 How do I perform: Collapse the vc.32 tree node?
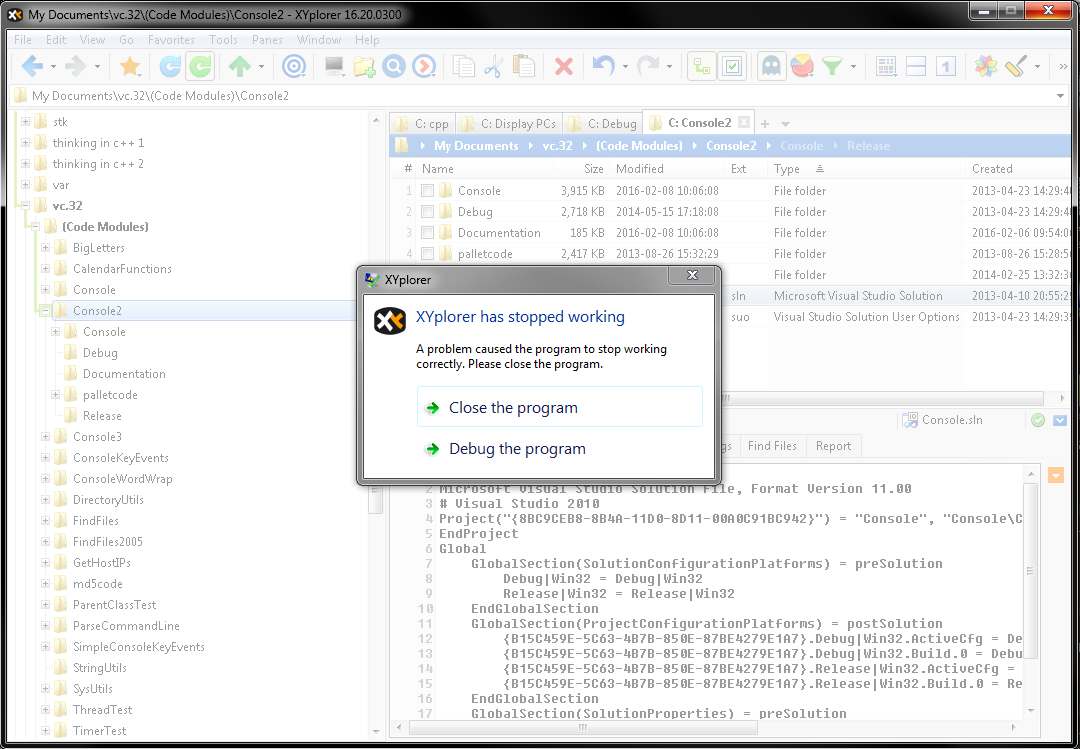click(x=25, y=206)
